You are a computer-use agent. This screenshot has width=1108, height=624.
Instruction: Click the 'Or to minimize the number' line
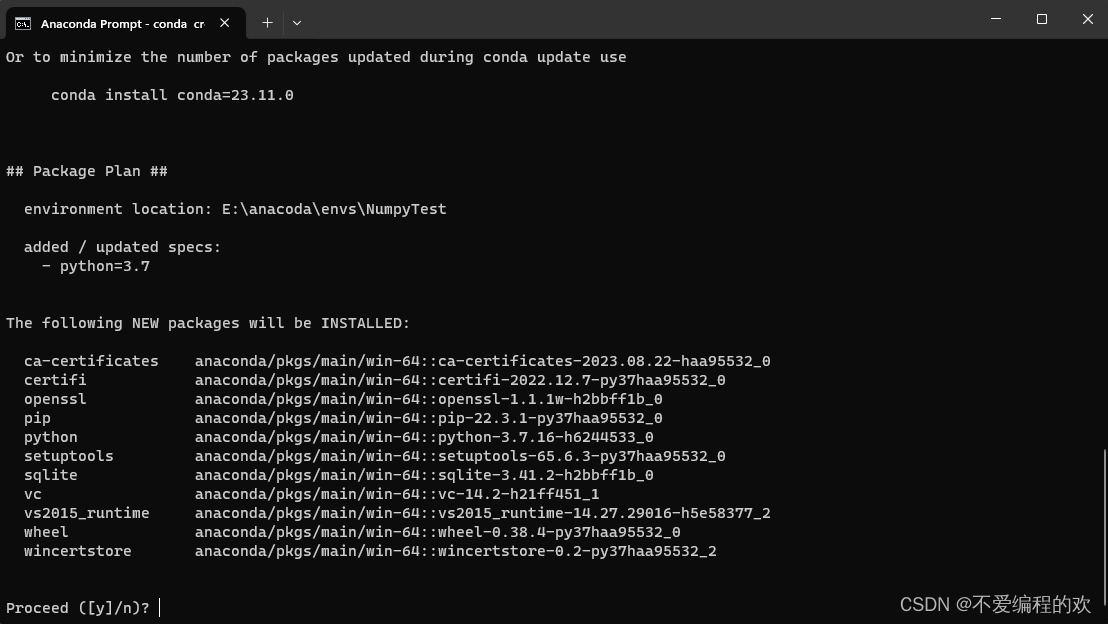316,57
